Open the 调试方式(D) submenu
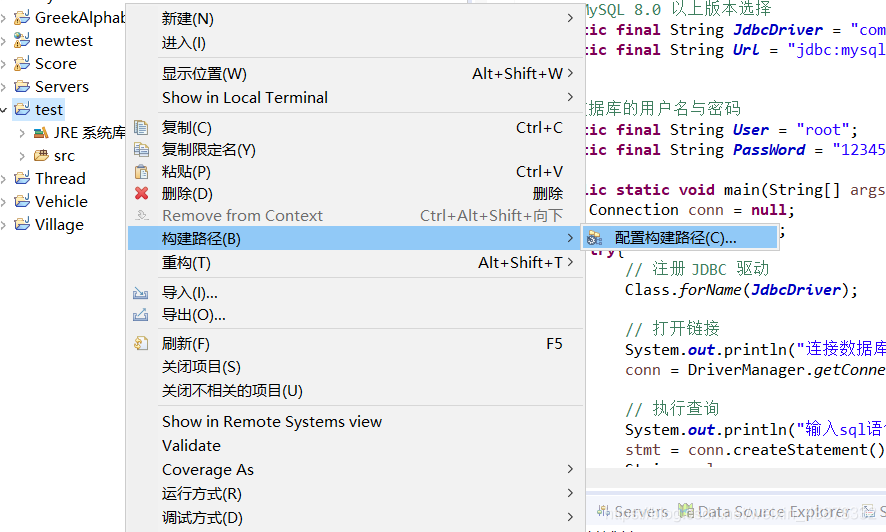The width and height of the screenshot is (886, 532). [355, 518]
